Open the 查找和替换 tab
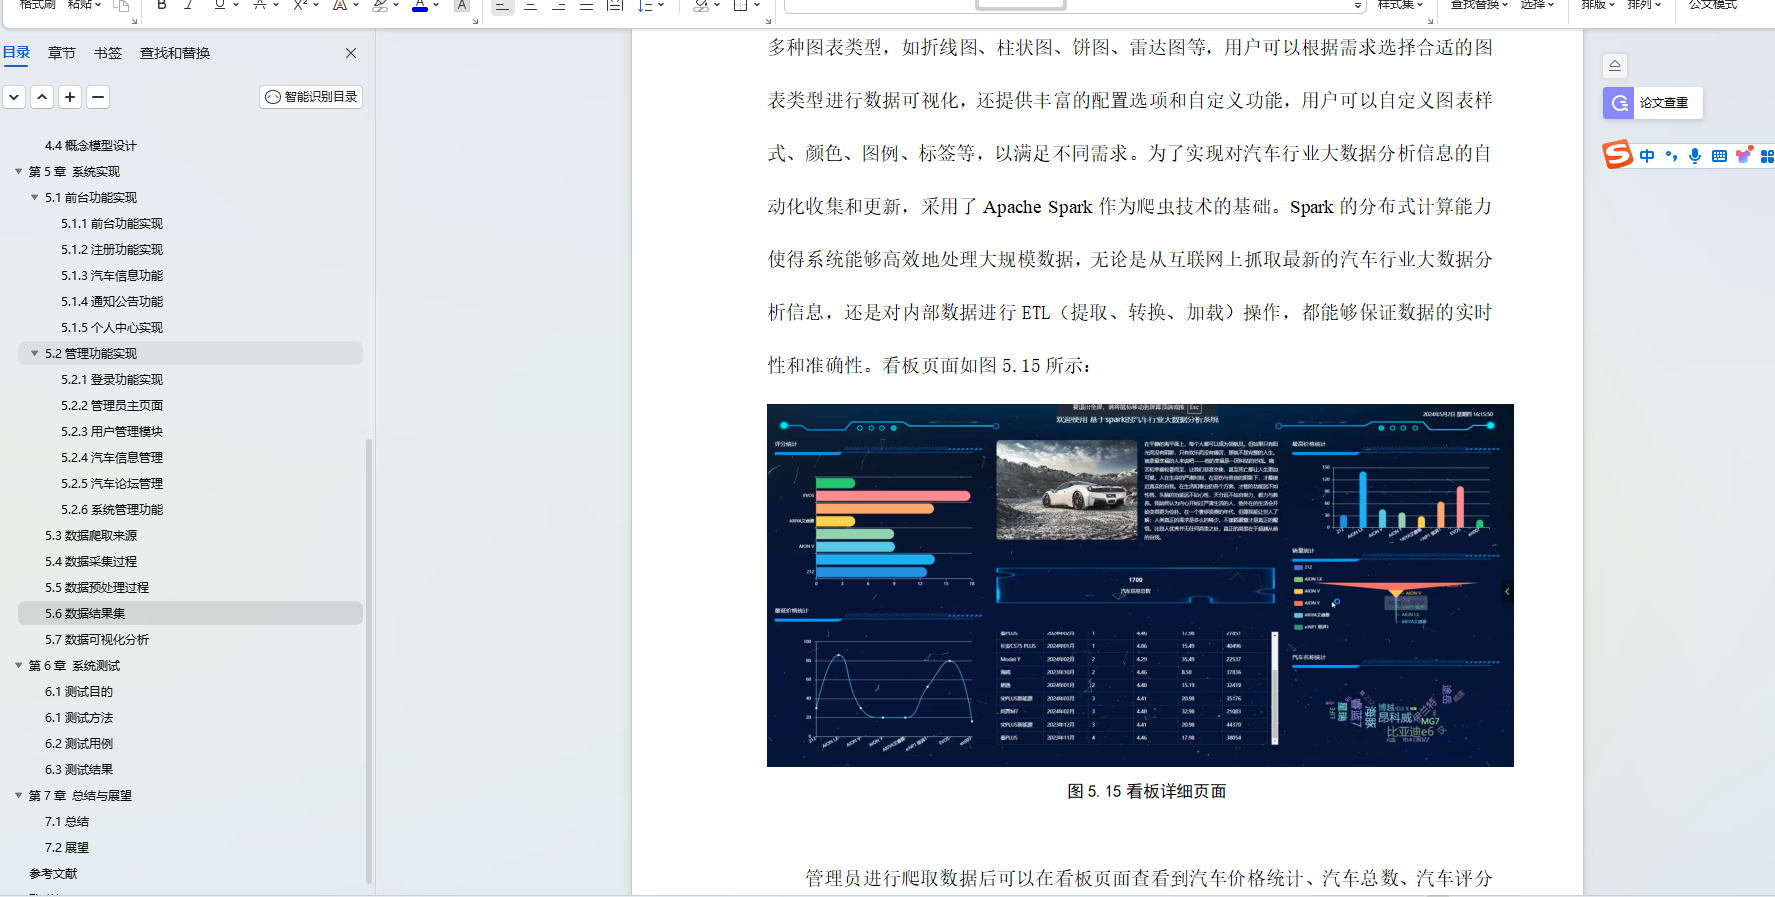Viewport: 1775px width, 897px height. pos(175,53)
